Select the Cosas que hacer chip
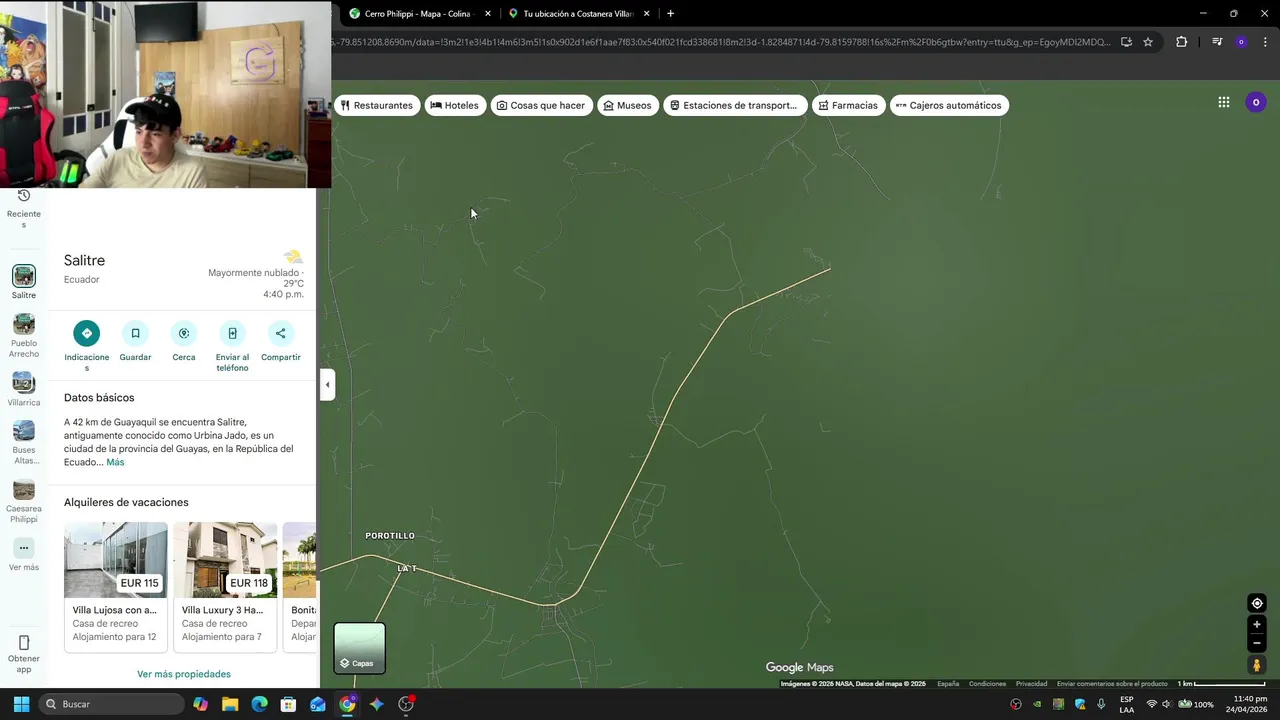1280x720 pixels. [541, 105]
